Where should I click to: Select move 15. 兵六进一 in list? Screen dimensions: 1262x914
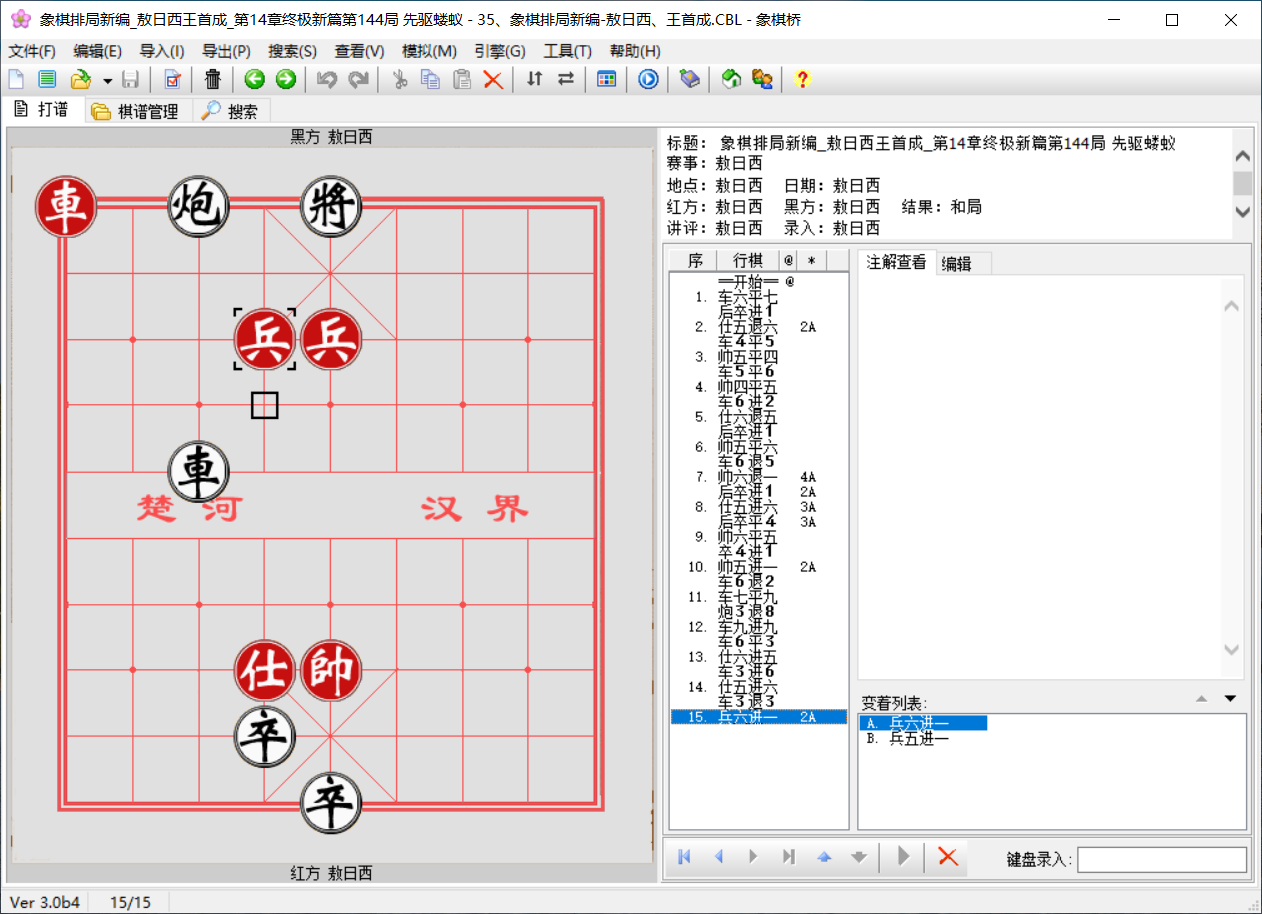759,717
